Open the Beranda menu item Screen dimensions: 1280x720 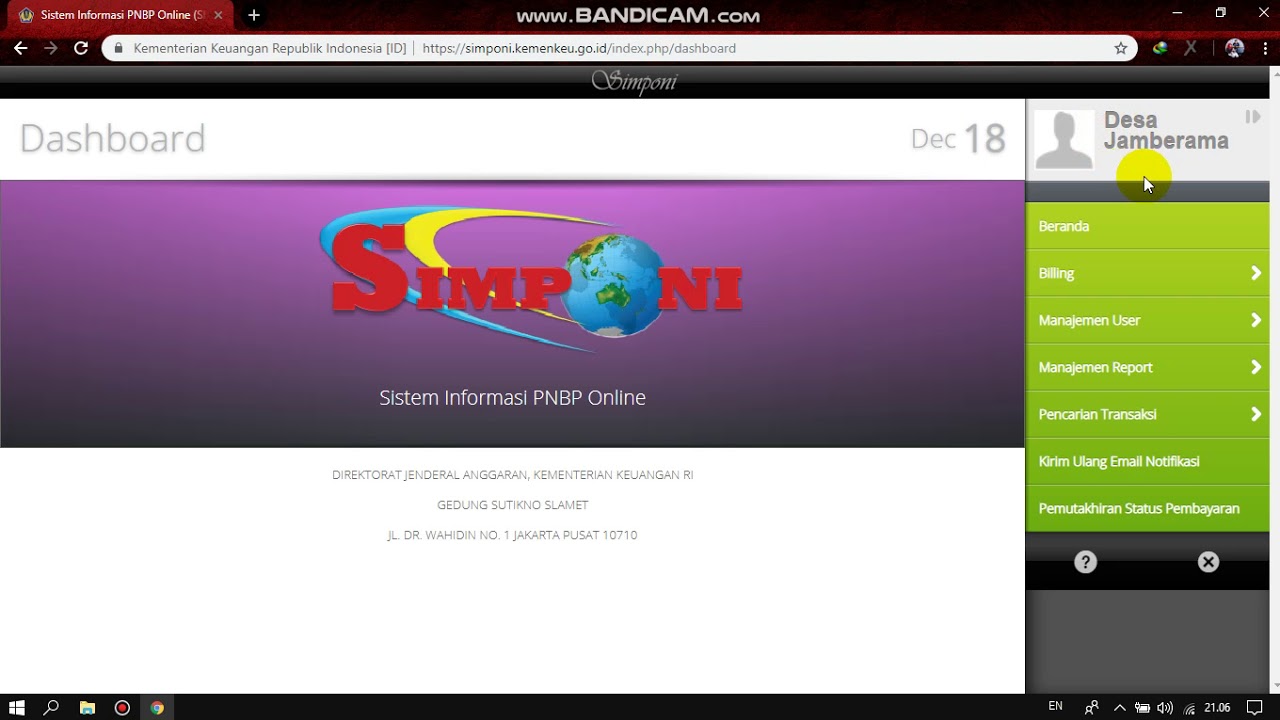1148,226
